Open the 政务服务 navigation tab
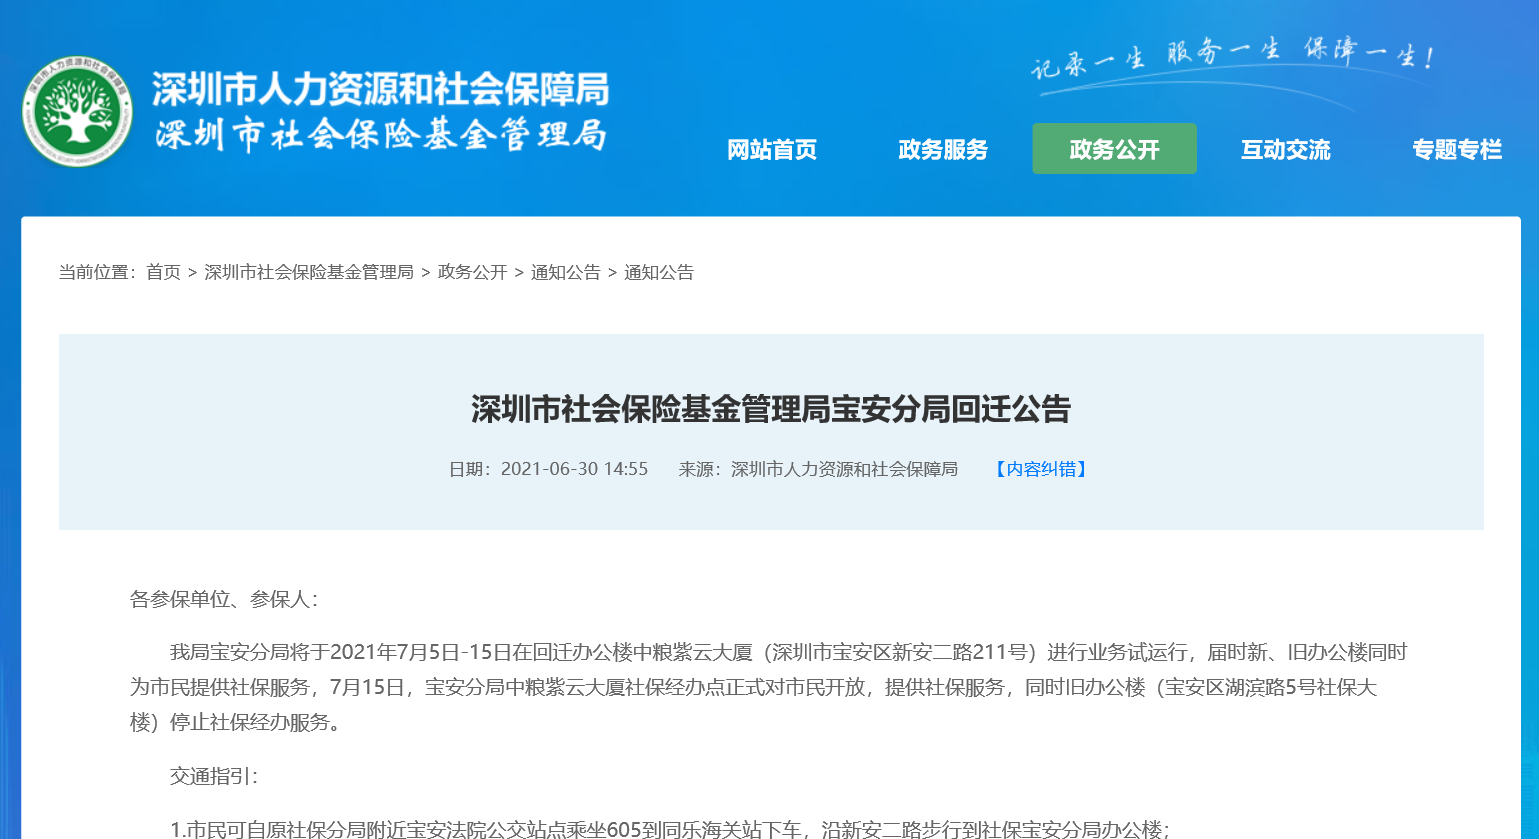This screenshot has width=1539, height=839. tap(943, 150)
